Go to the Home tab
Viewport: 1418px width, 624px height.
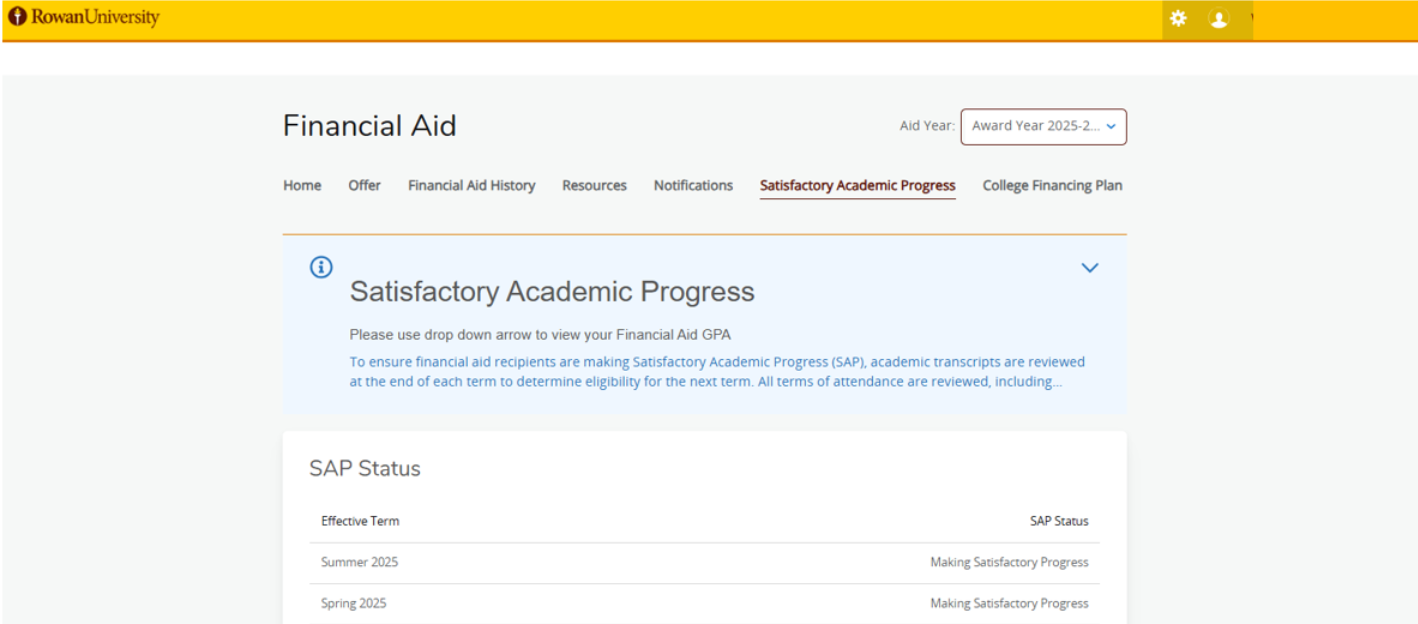[302, 185]
